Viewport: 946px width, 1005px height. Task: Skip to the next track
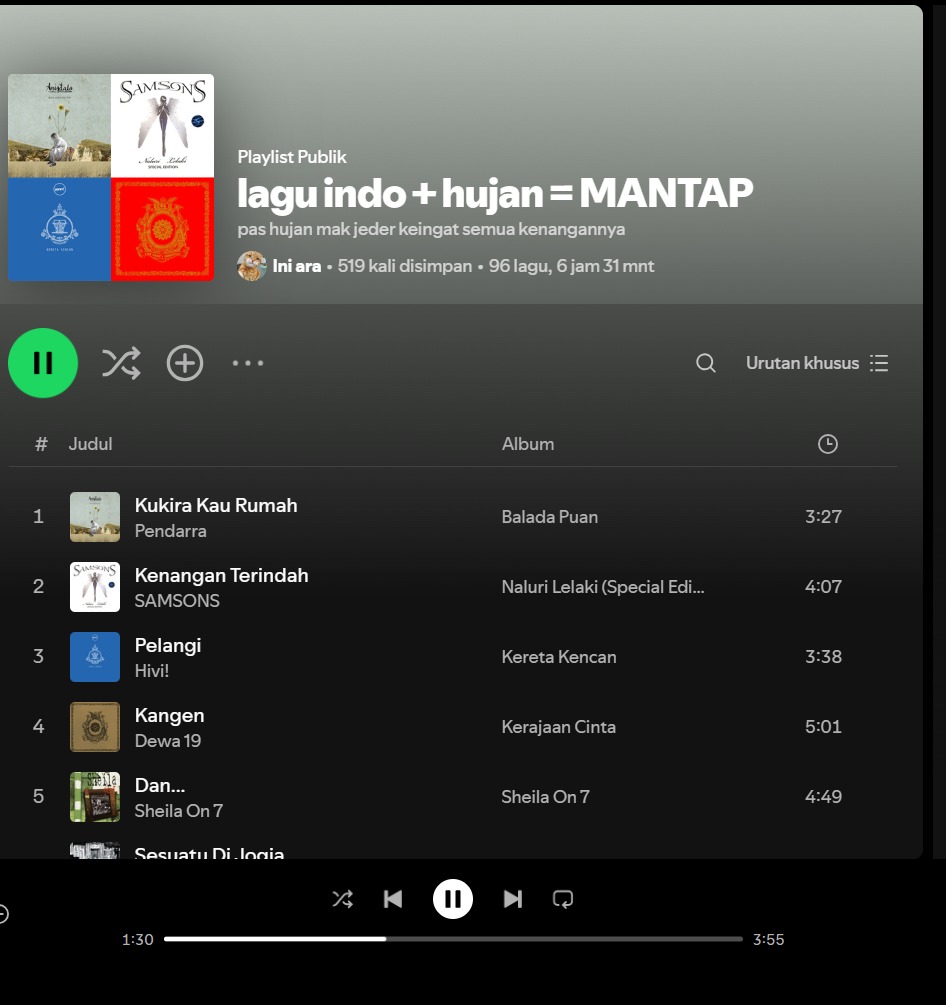click(x=512, y=899)
